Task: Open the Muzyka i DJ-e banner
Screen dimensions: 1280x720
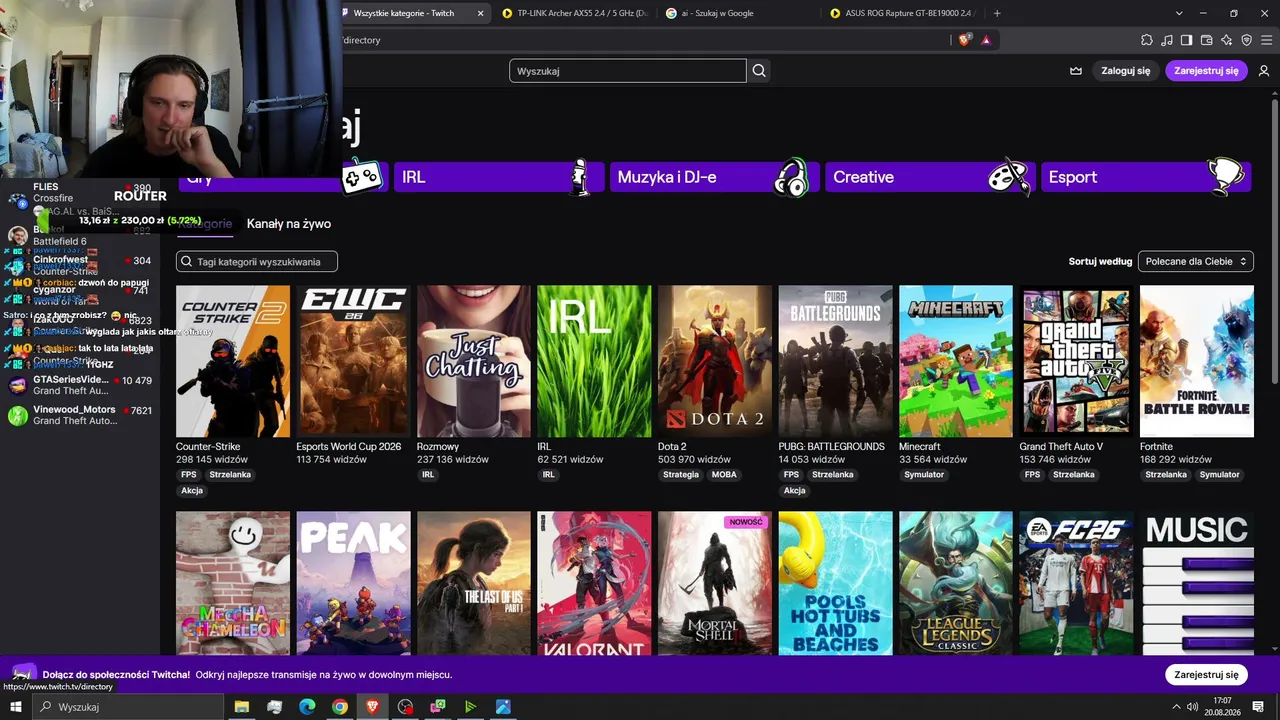Action: [714, 177]
